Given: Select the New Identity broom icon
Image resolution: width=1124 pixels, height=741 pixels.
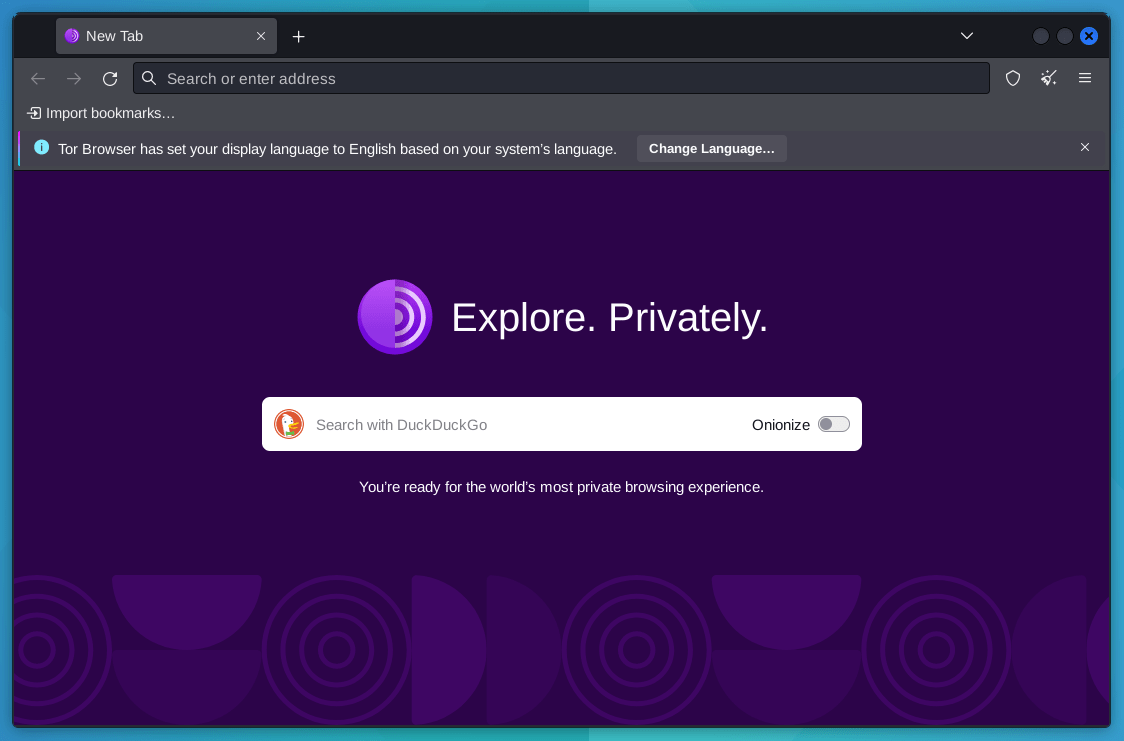Looking at the screenshot, I should pos(1049,78).
